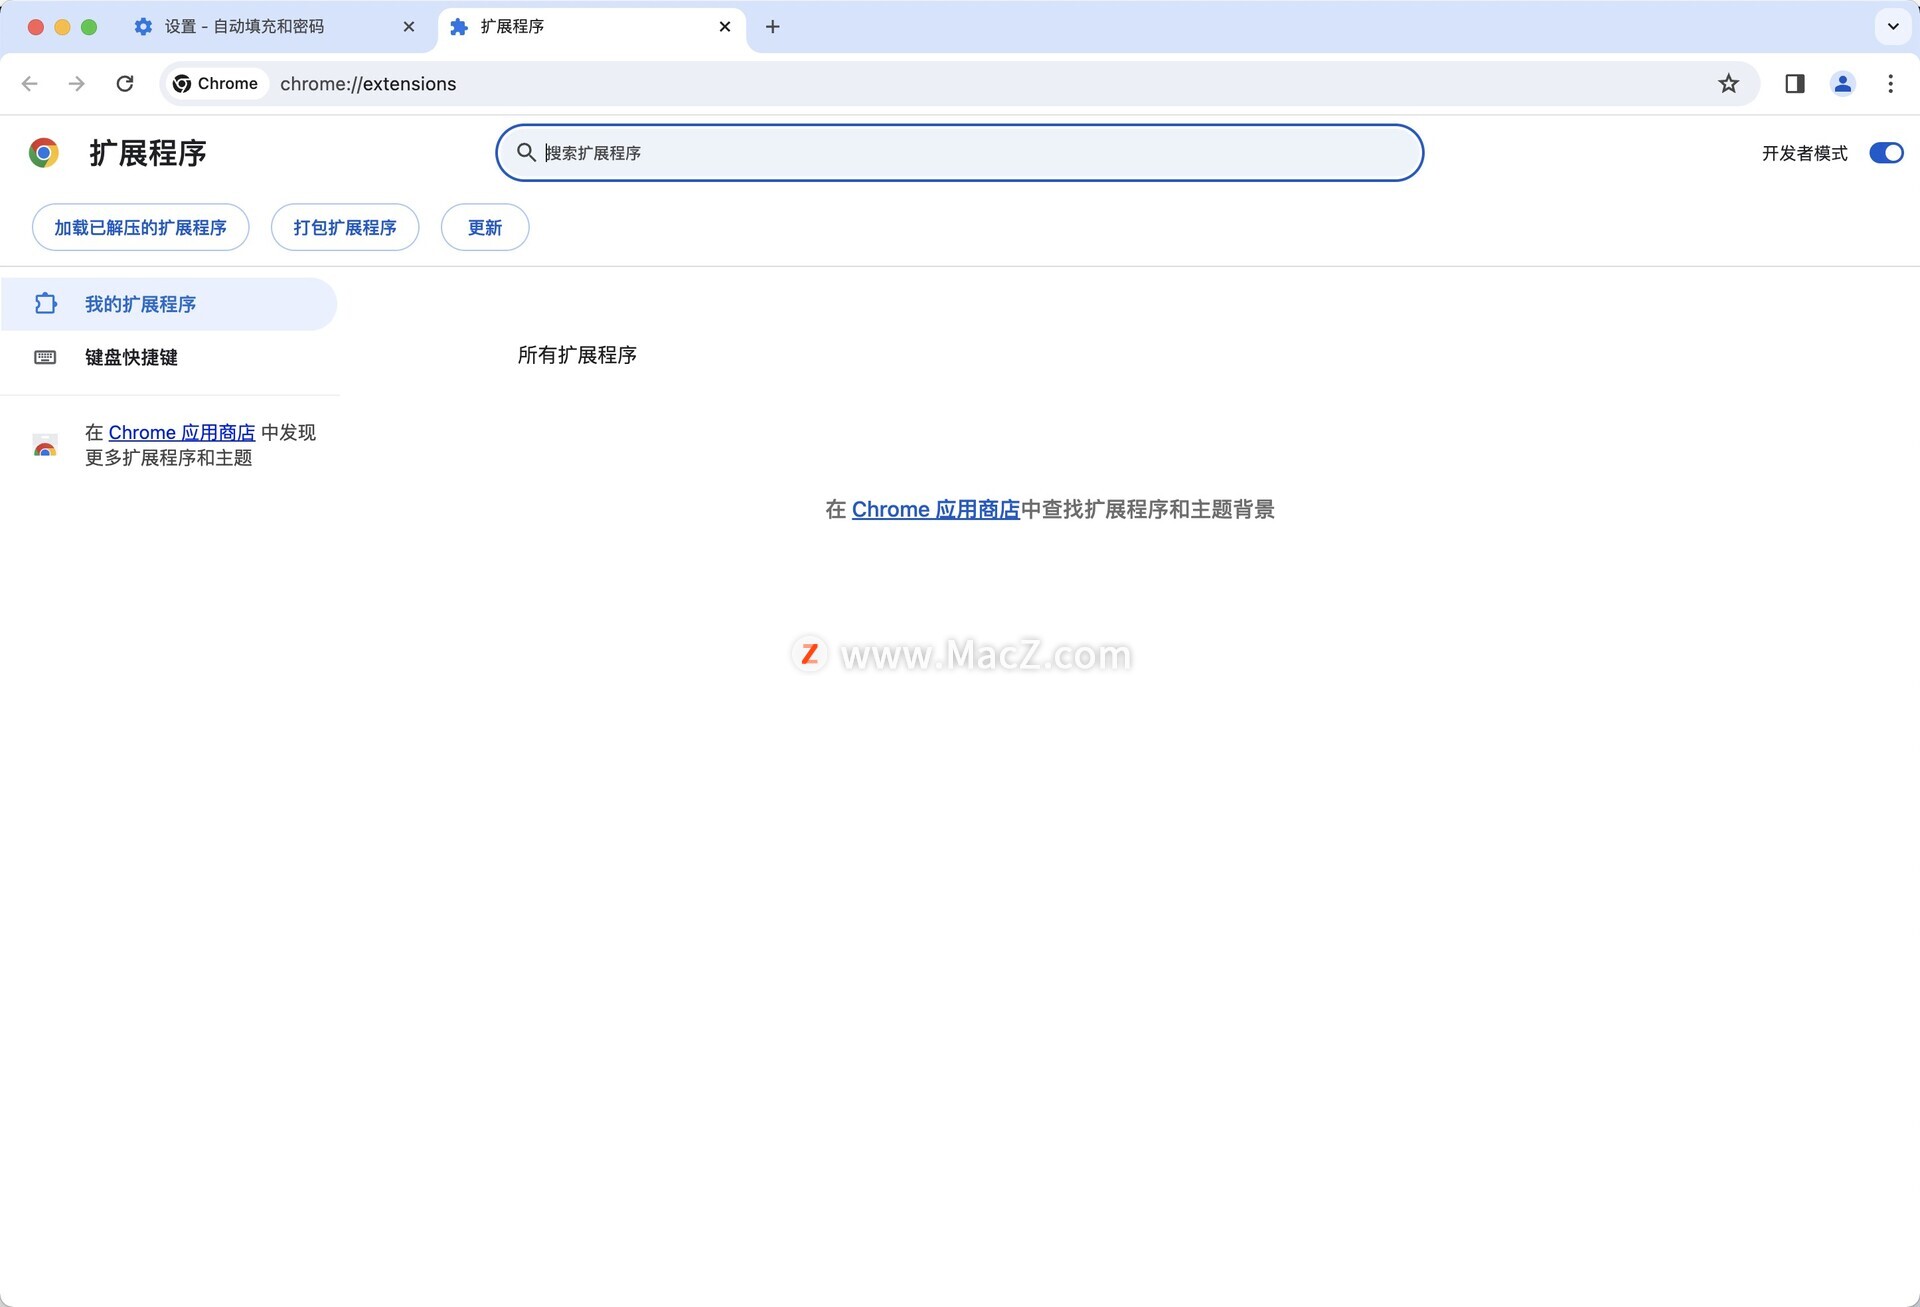Click the magnifier icon in search box

526,152
